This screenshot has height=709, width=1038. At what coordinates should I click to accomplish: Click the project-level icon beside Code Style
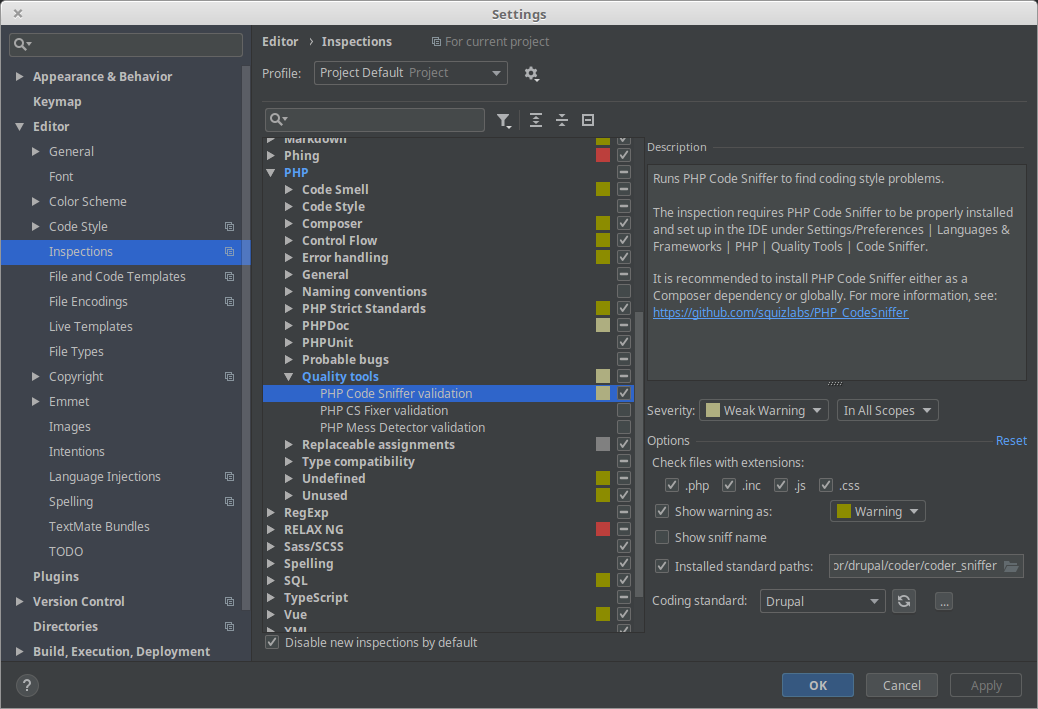click(x=229, y=226)
